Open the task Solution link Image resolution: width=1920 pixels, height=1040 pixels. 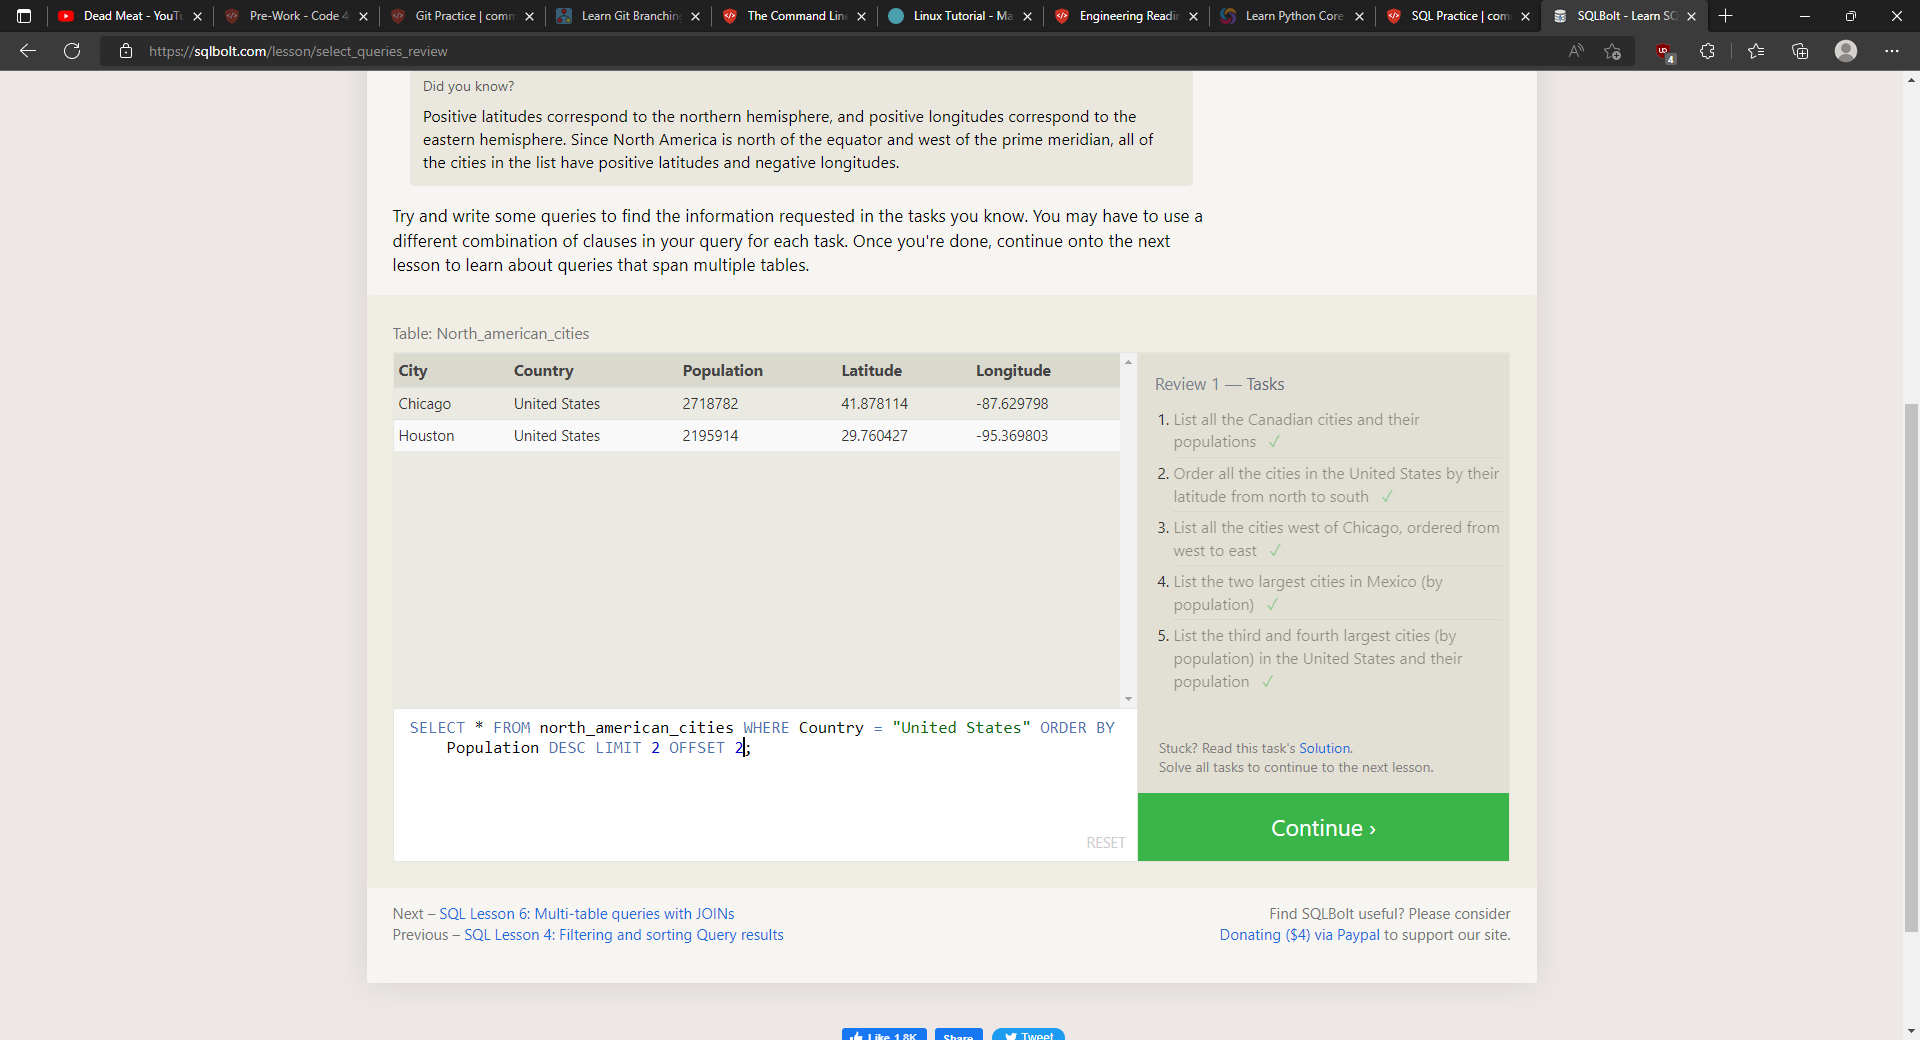pos(1324,748)
